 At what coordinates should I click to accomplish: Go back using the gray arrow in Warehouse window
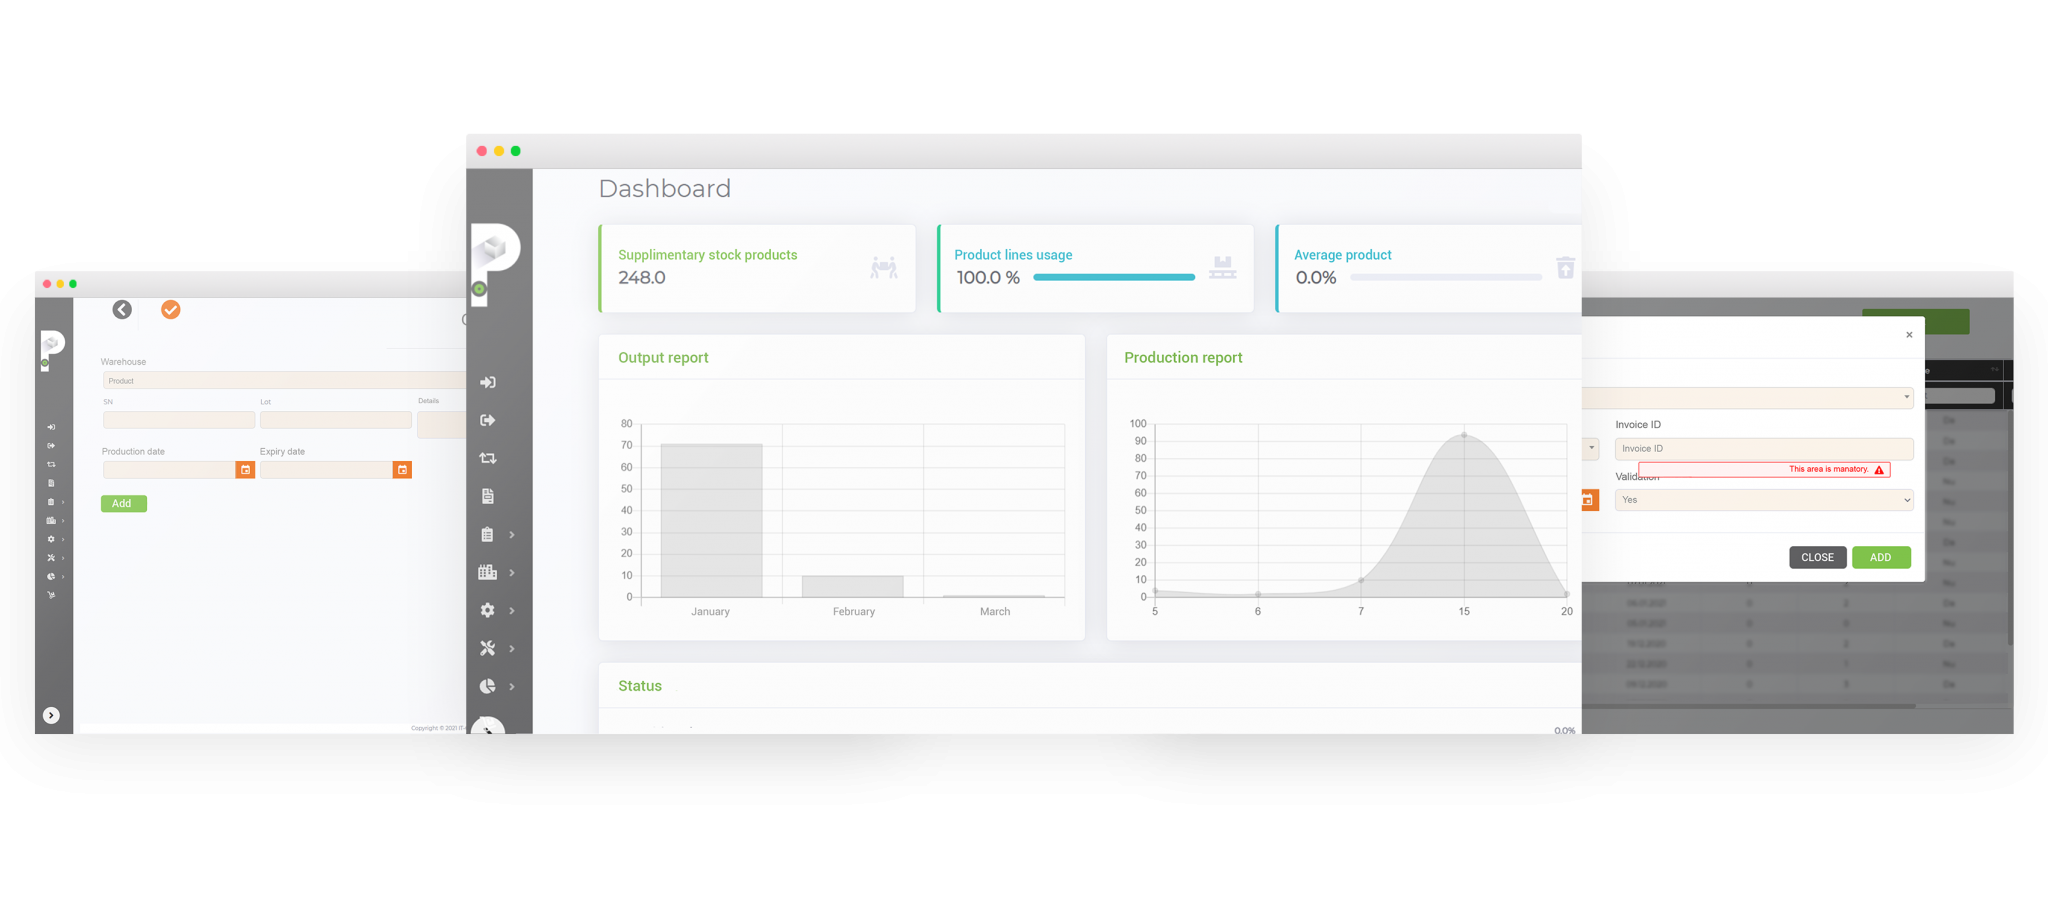[122, 310]
